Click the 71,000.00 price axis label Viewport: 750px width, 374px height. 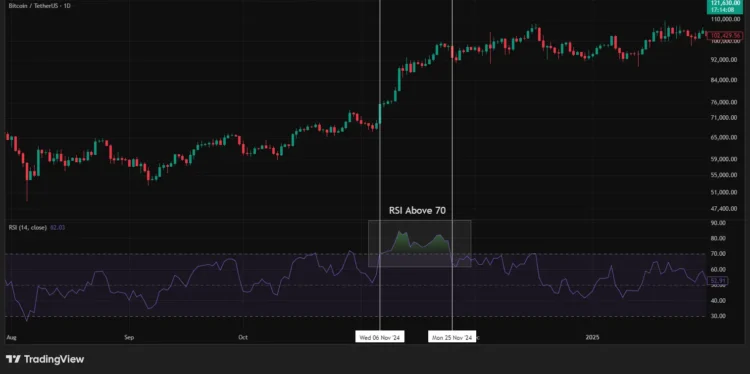coord(725,118)
